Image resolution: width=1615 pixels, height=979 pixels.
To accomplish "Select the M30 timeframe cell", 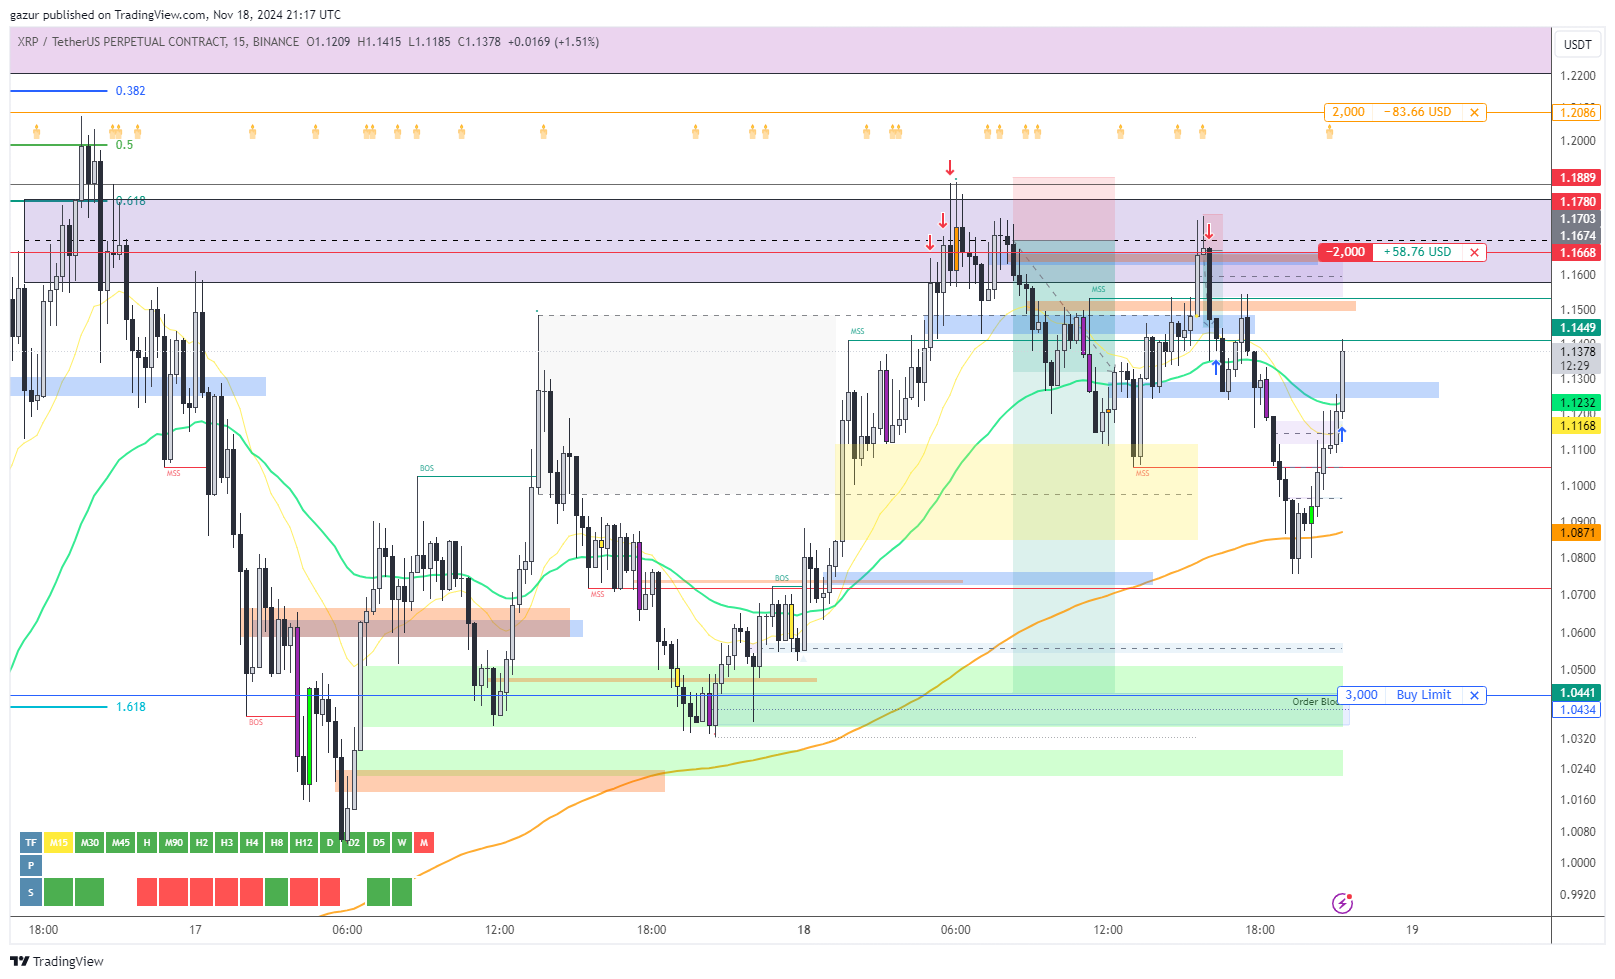I will [x=90, y=842].
